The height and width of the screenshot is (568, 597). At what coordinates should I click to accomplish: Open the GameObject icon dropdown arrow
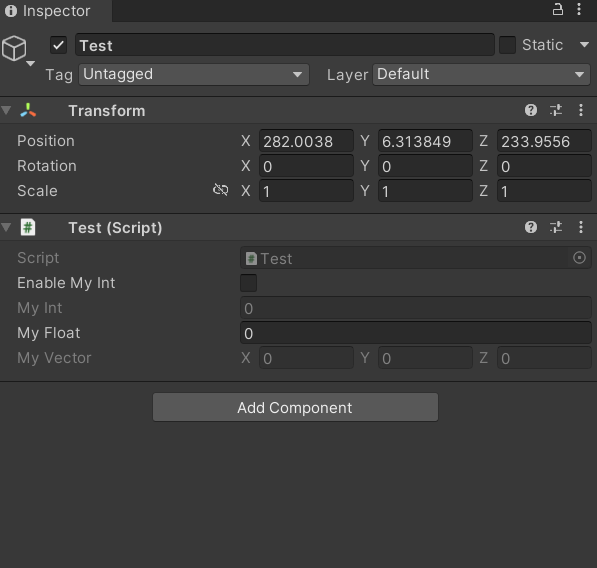pyautogui.click(x=30, y=64)
